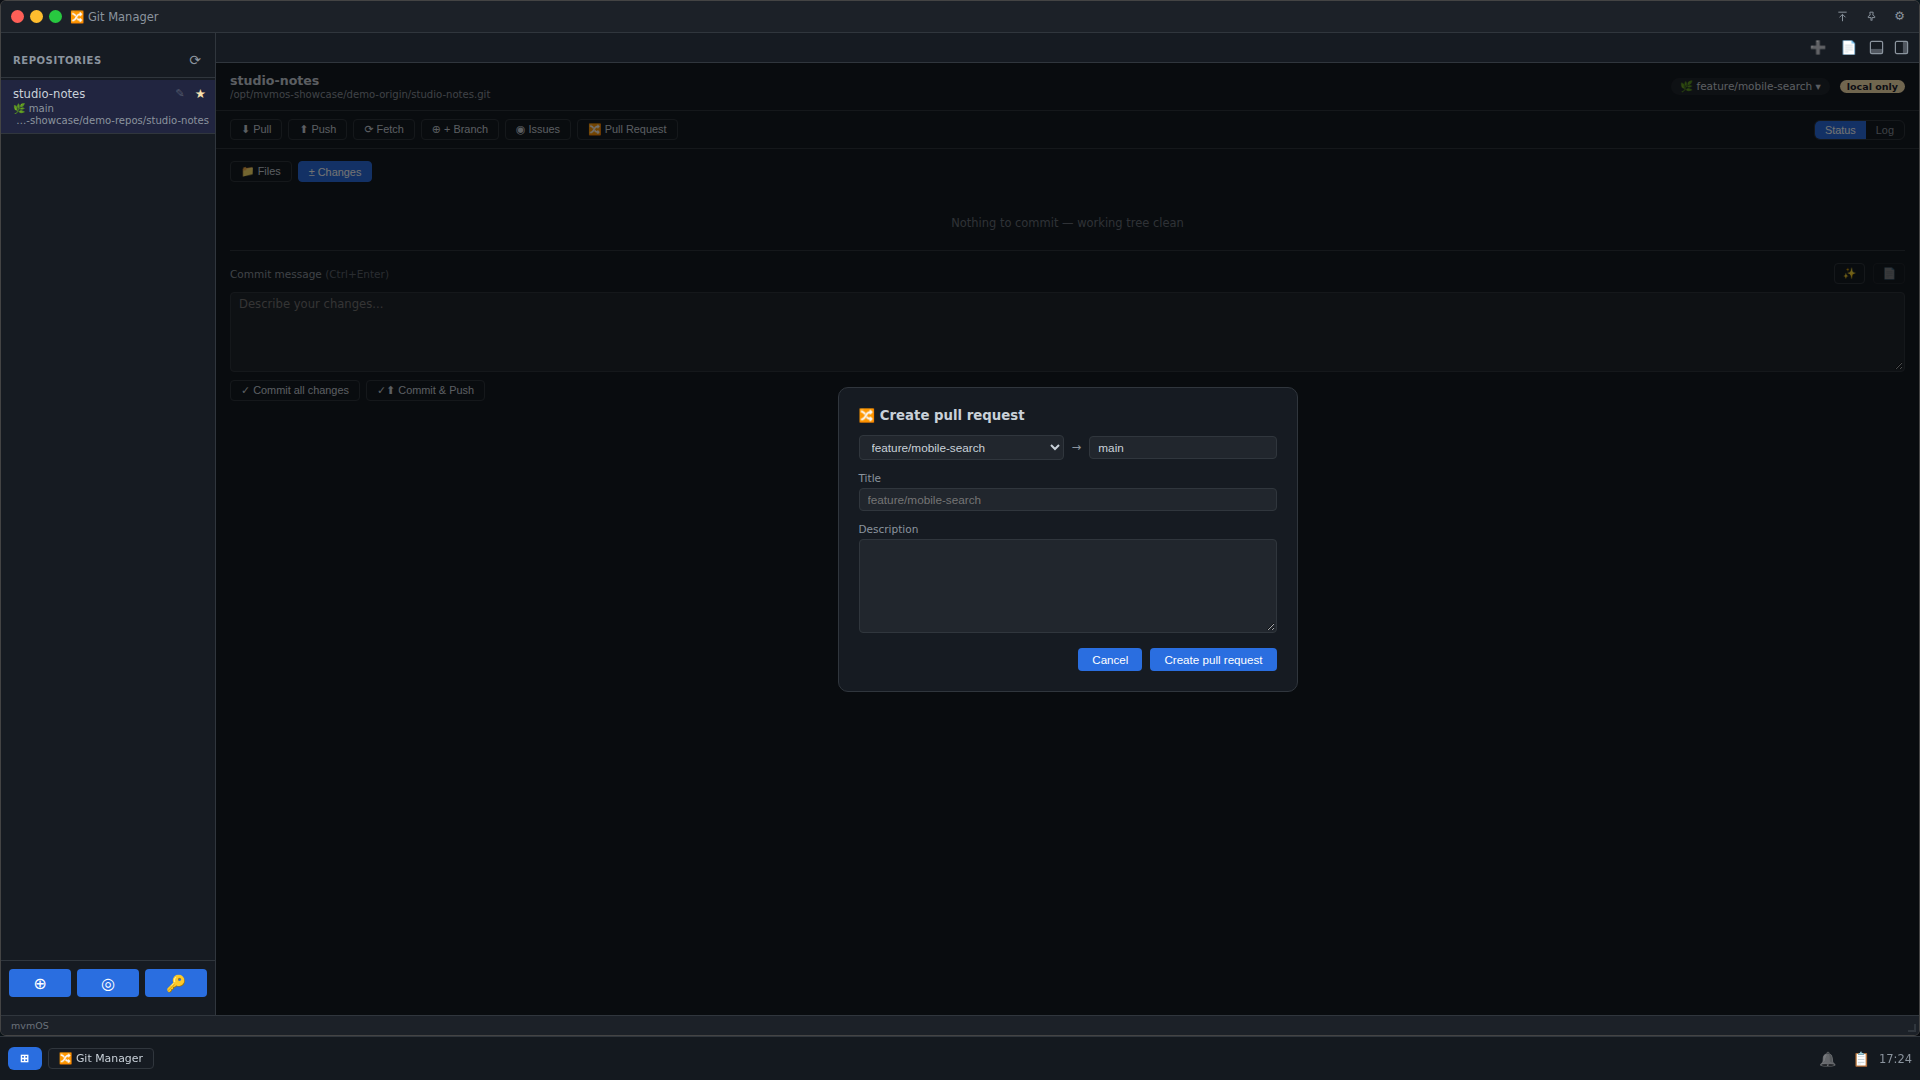Refresh the repositories list

click(x=195, y=60)
